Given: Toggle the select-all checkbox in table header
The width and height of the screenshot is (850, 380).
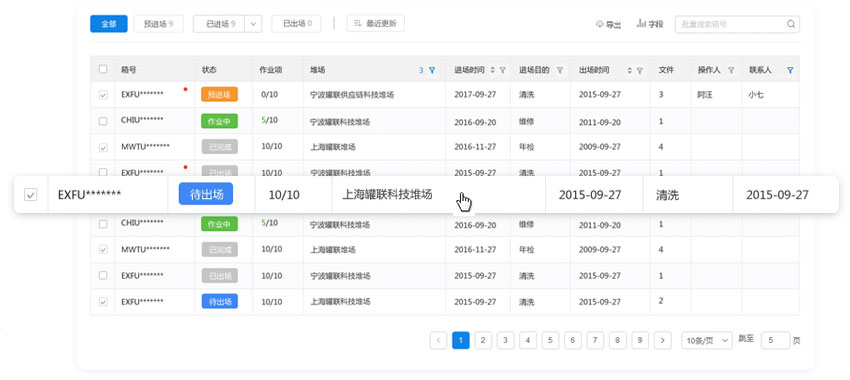Looking at the screenshot, I should pos(103,69).
